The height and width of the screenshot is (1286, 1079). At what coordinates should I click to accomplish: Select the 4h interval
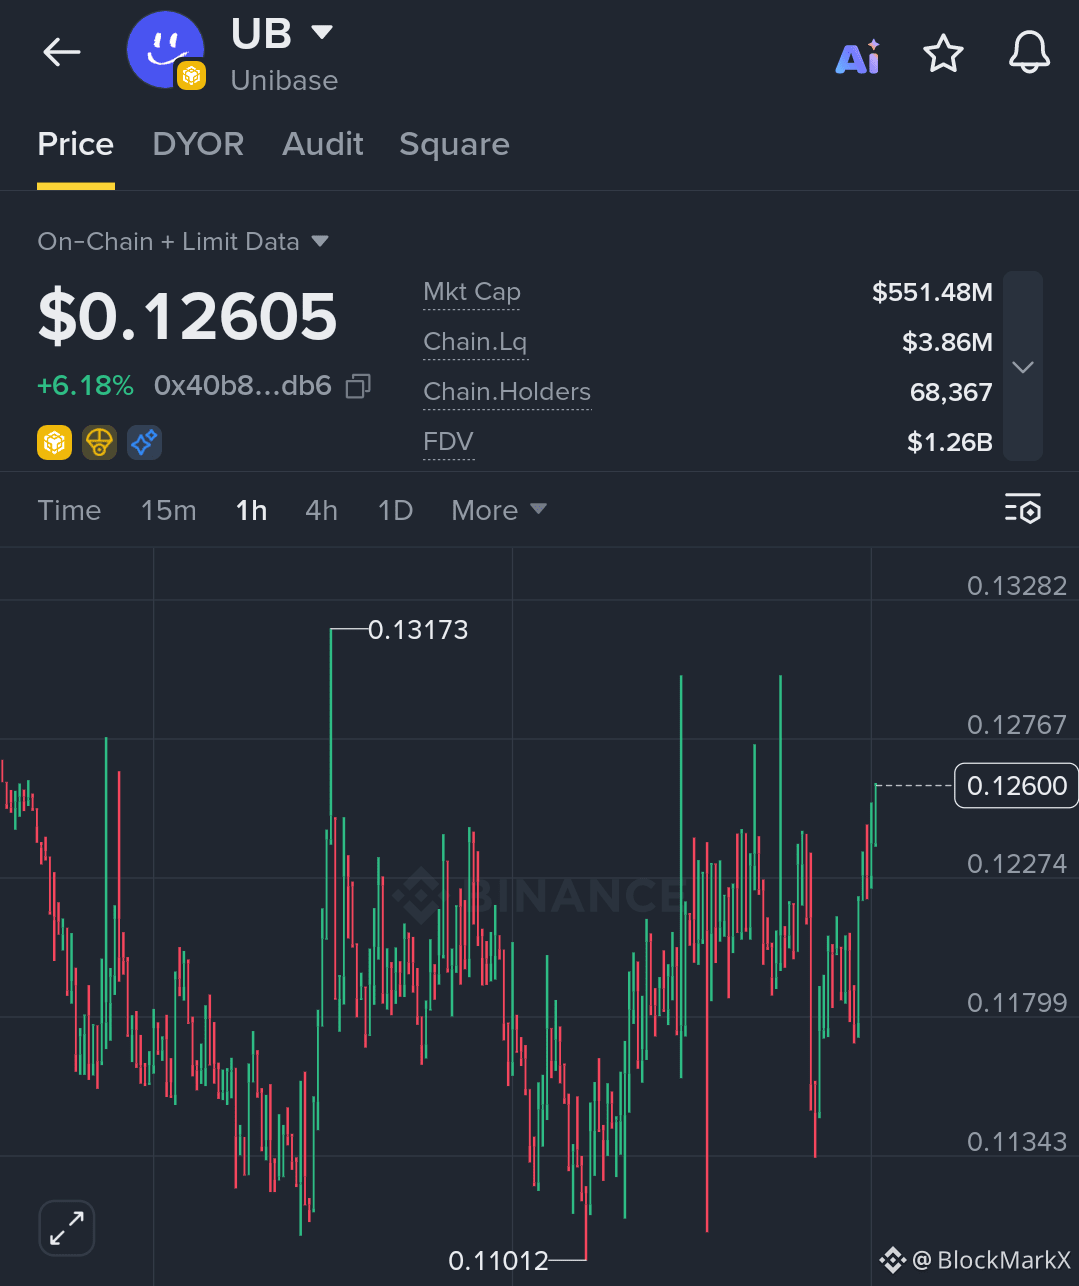coord(321,510)
